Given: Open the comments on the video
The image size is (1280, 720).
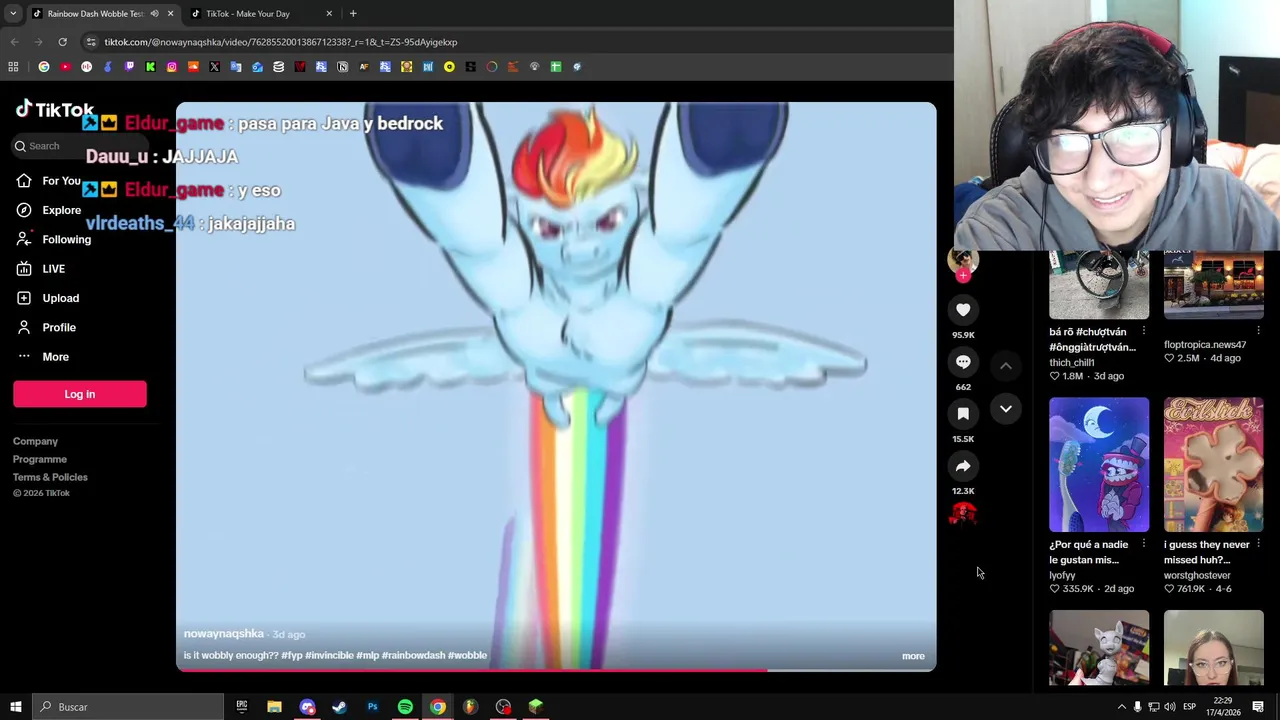Looking at the screenshot, I should coord(963,362).
